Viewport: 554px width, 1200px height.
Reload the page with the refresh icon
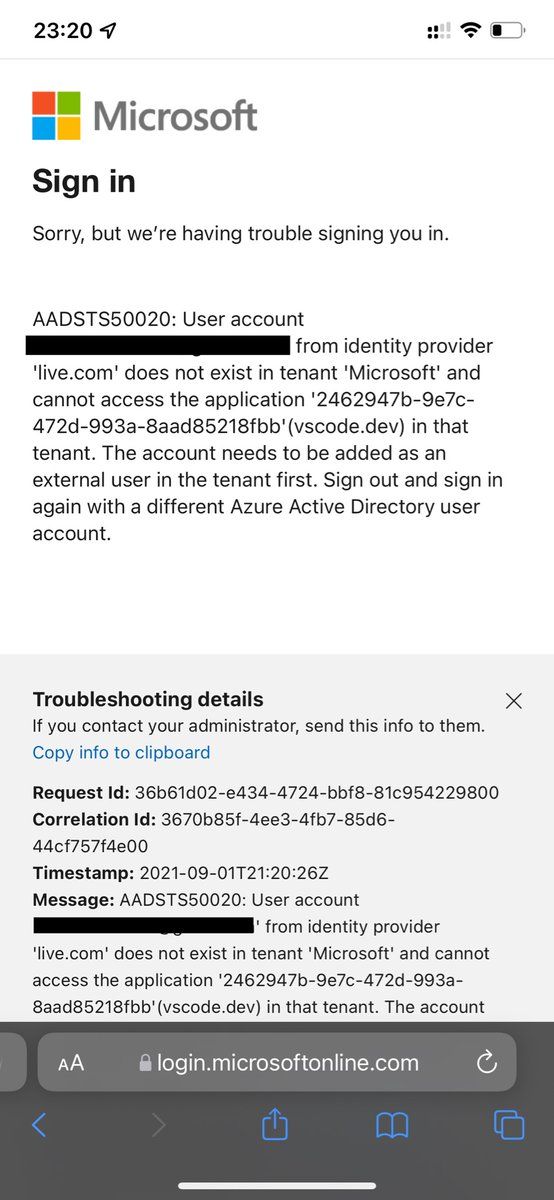487,1063
